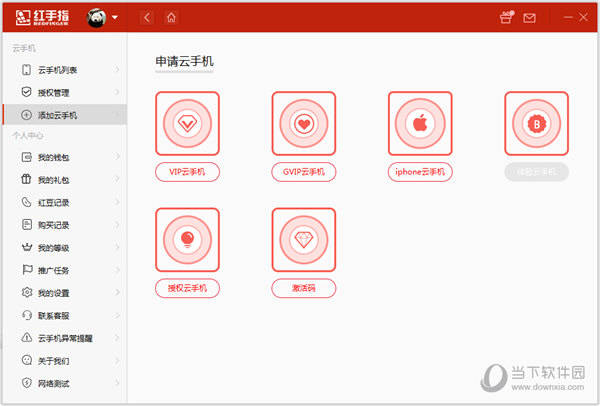
Task: Expand the chevron on 云手机列表 row
Action: 117,70
